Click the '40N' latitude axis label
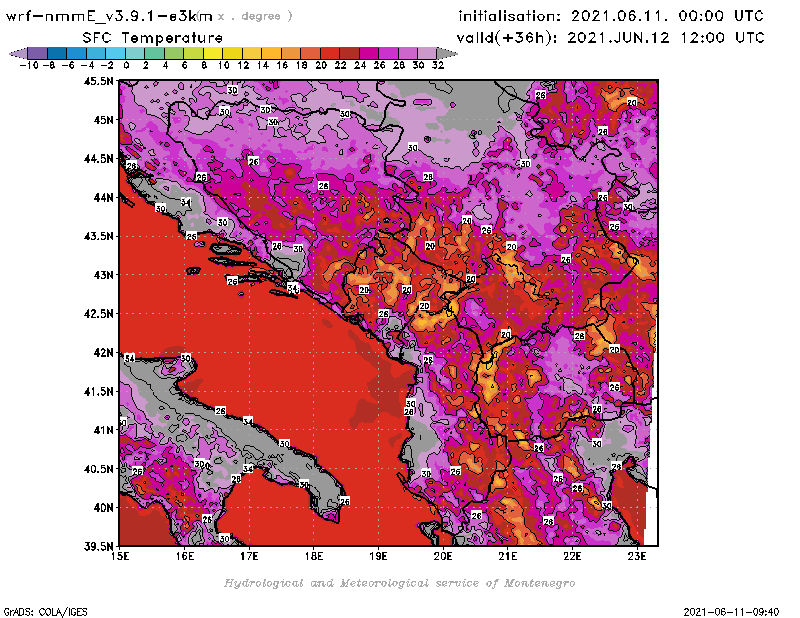The image size is (800, 618). pyautogui.click(x=103, y=508)
